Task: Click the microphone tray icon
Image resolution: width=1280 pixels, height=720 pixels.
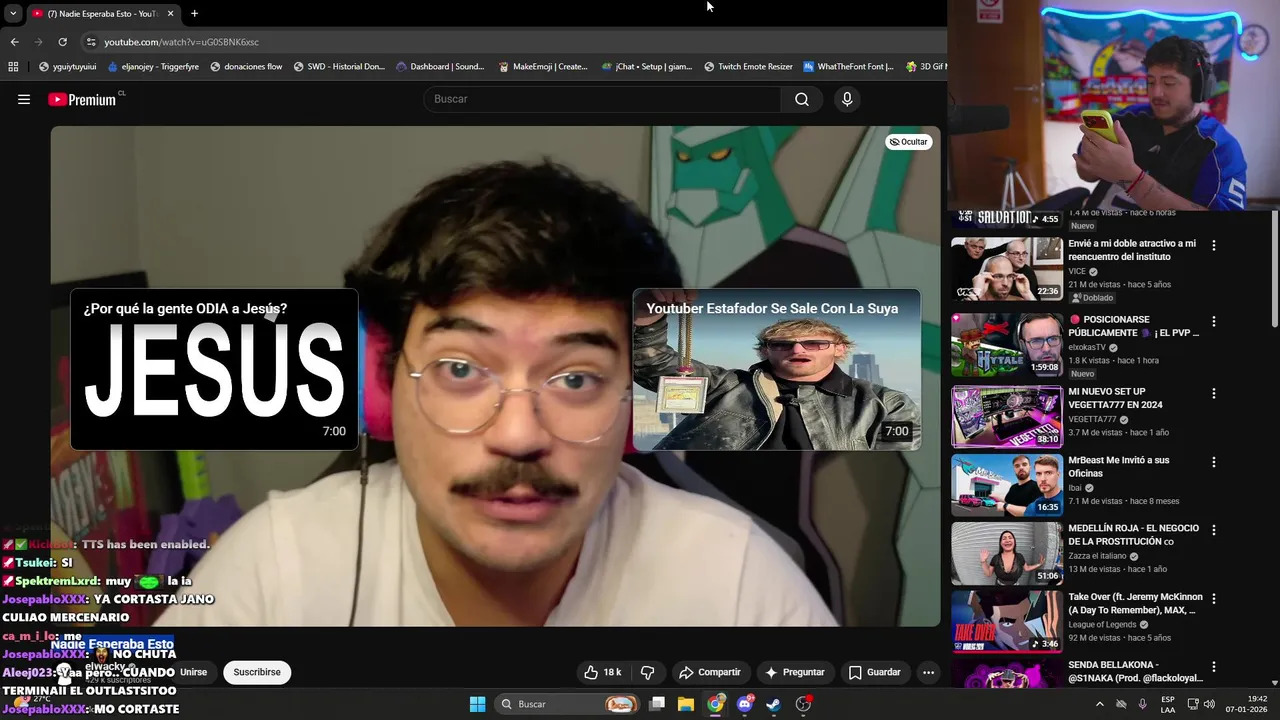Action: (1142, 704)
